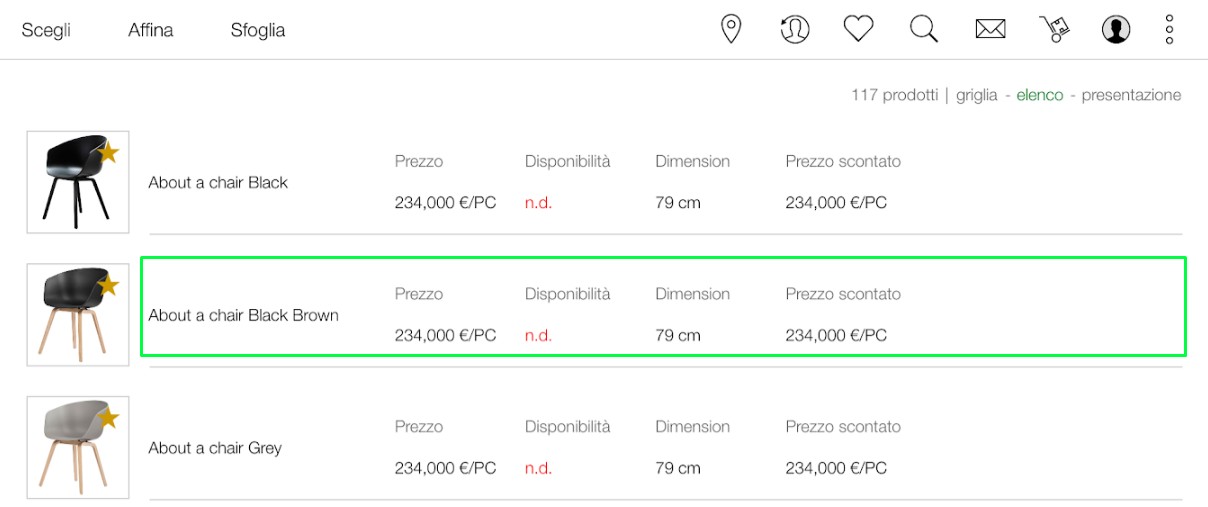
Task: Open the Sfoglia menu
Action: click(x=258, y=30)
